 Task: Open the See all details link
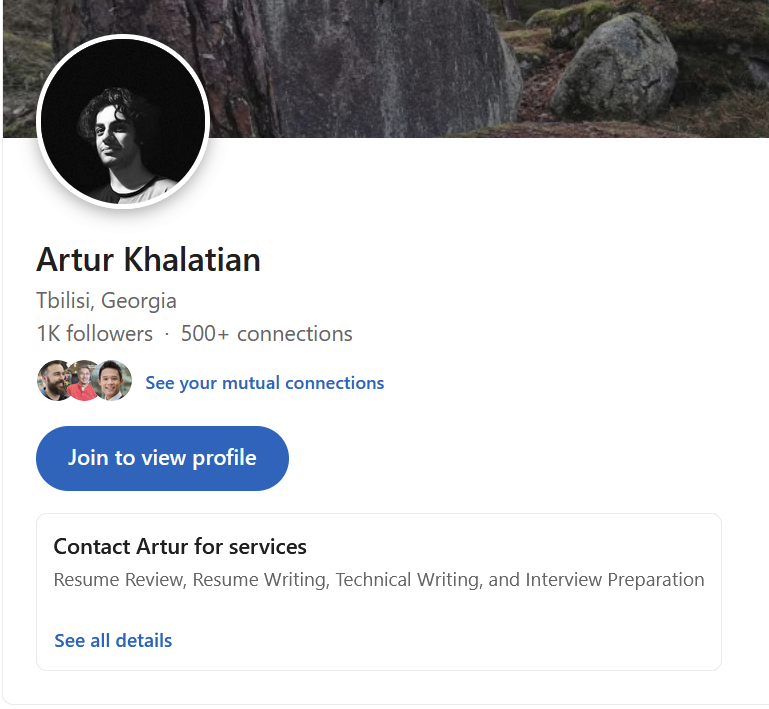(x=113, y=640)
